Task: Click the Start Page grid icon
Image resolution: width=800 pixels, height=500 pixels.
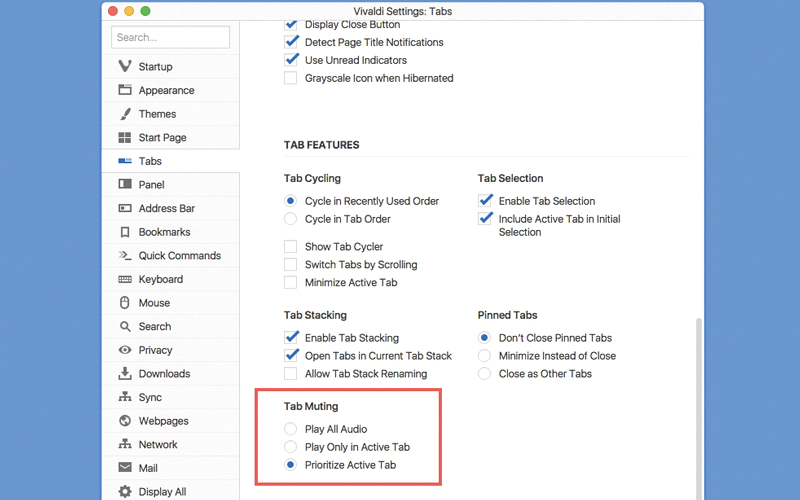Action: coord(125,138)
